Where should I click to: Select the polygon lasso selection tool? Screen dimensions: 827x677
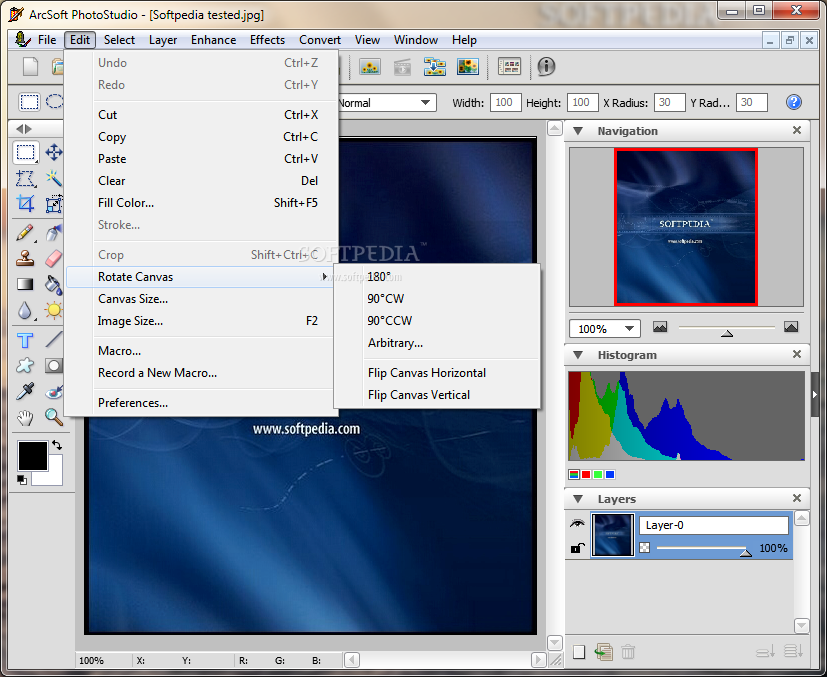pyautogui.click(x=25, y=178)
